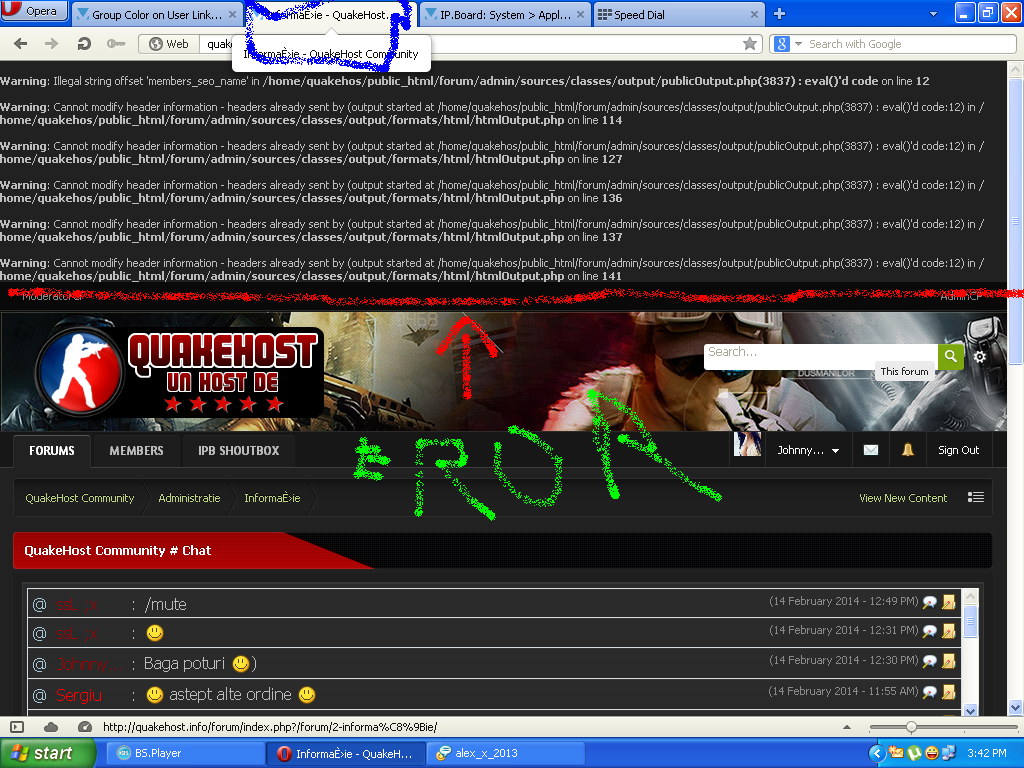The width and height of the screenshot is (1024, 768).
Task: Click the @ mention for the /mute shout
Action: tap(40, 605)
